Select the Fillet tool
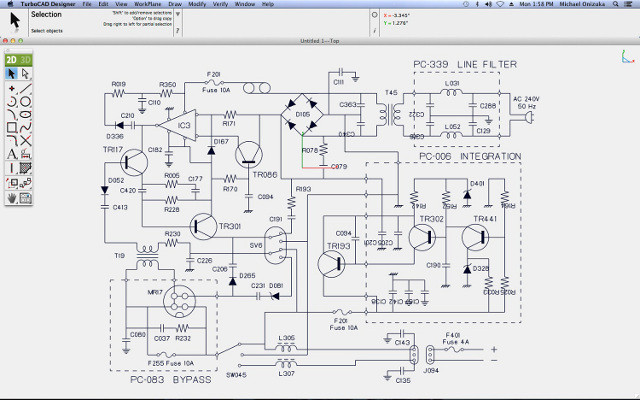640x400 pixels. tap(11, 140)
